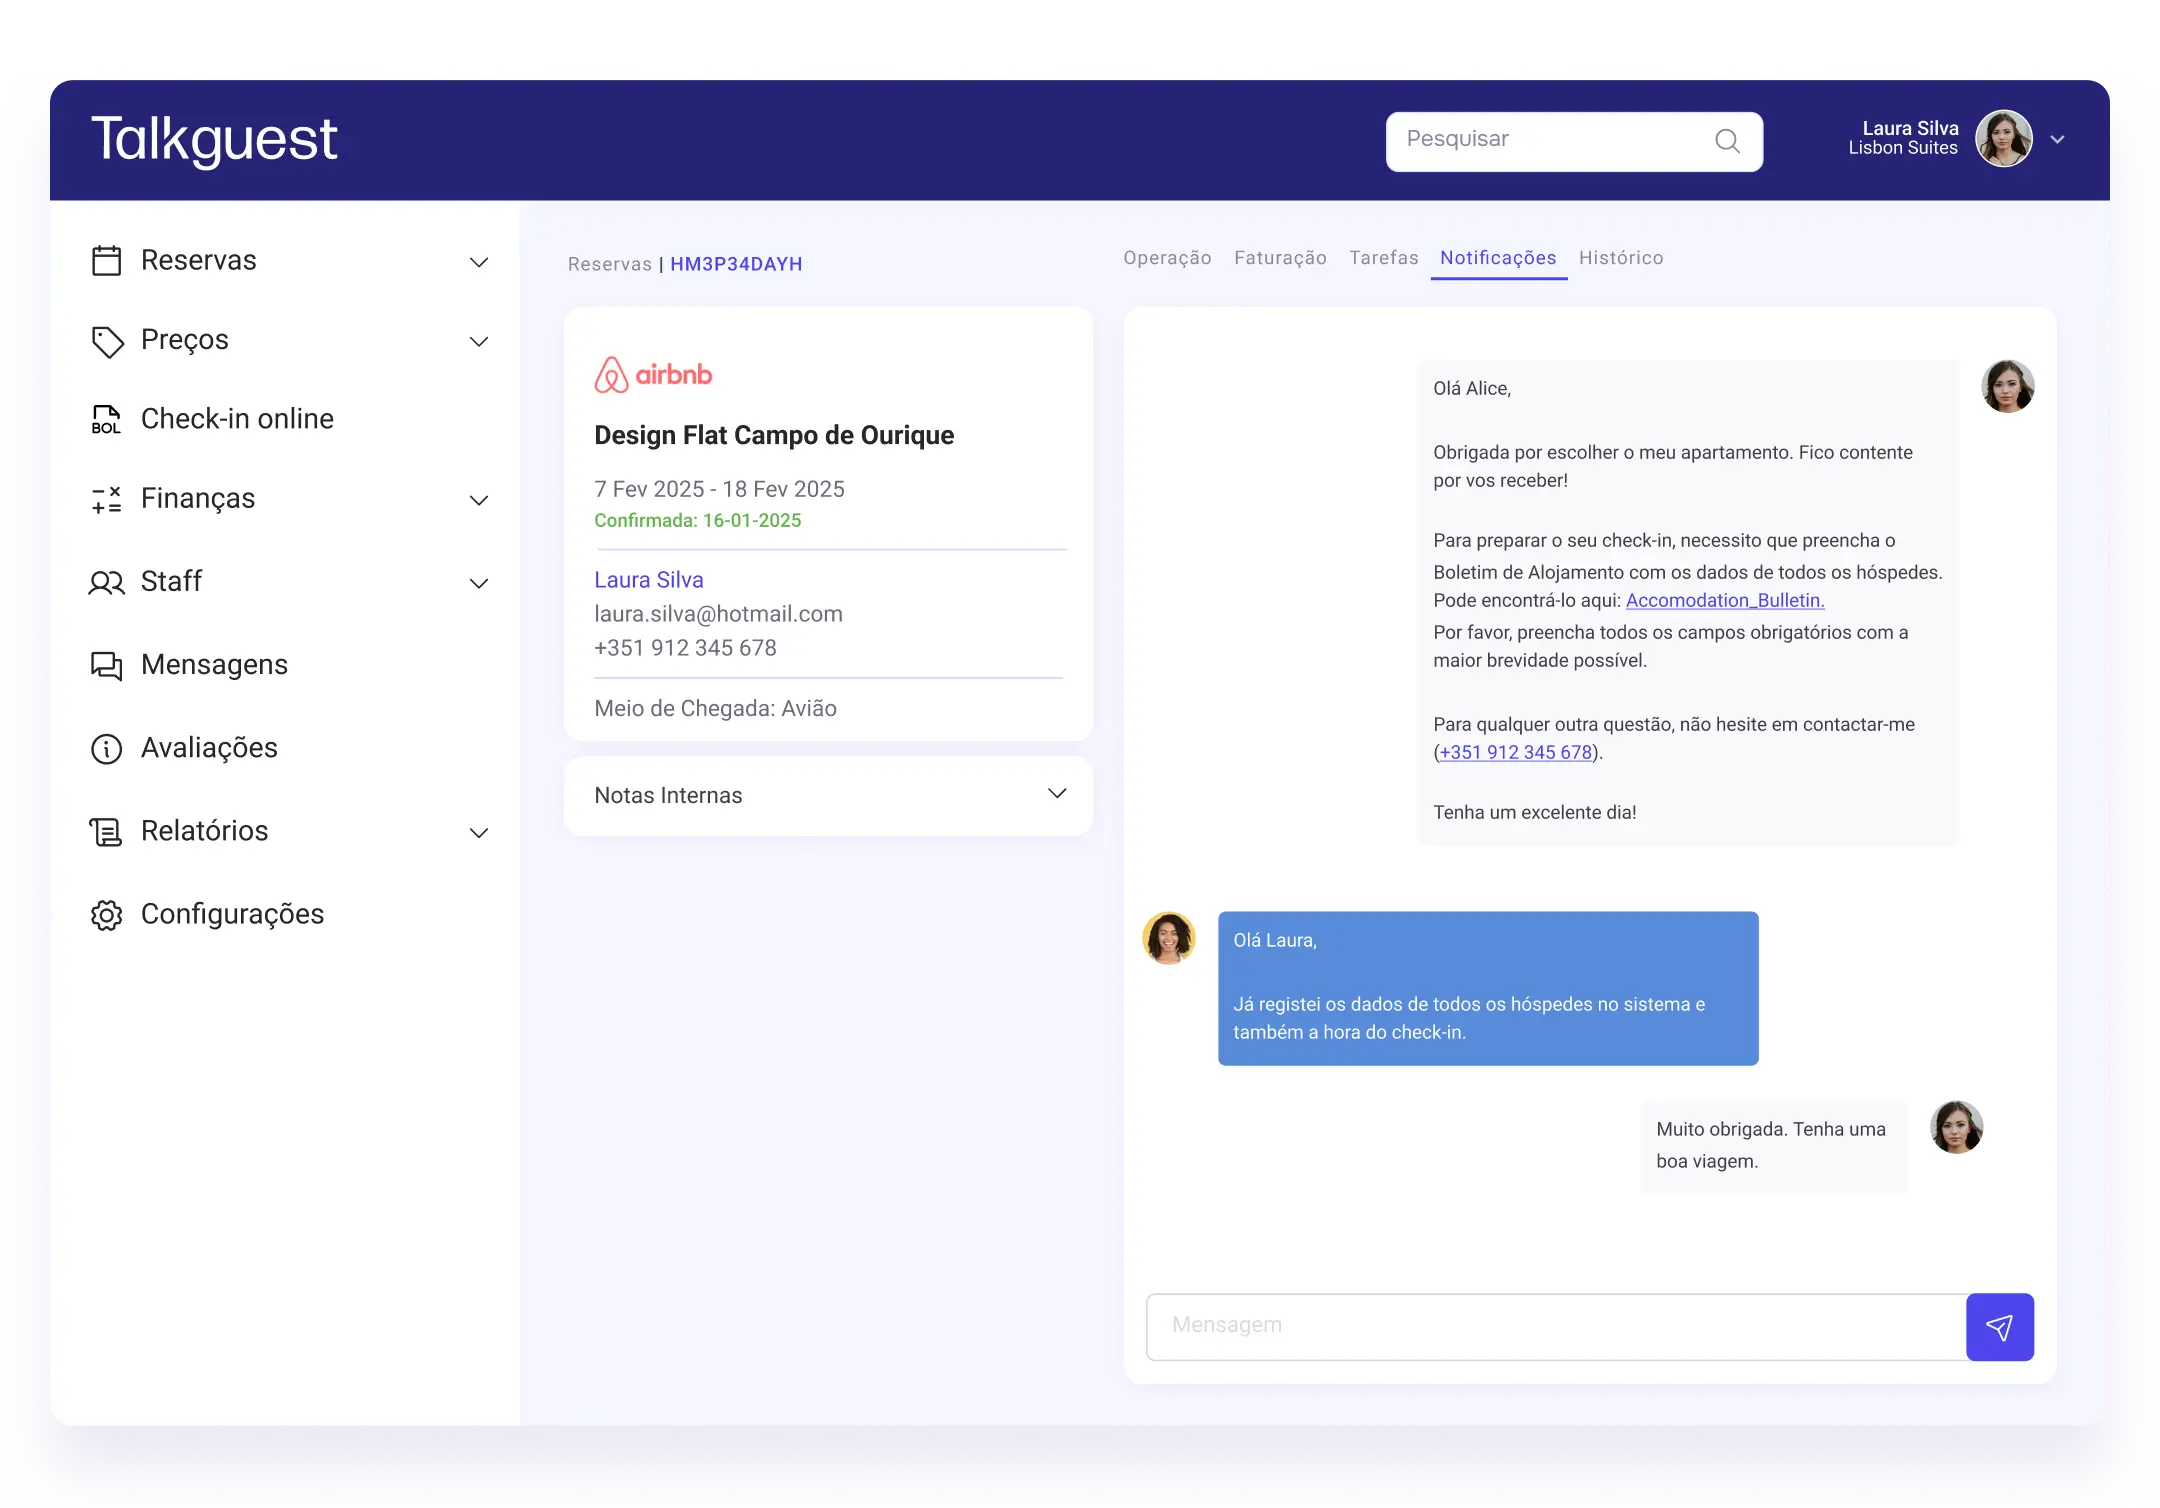Click the Finanças calculator icon
The image size is (2160, 1508).
[x=106, y=499]
